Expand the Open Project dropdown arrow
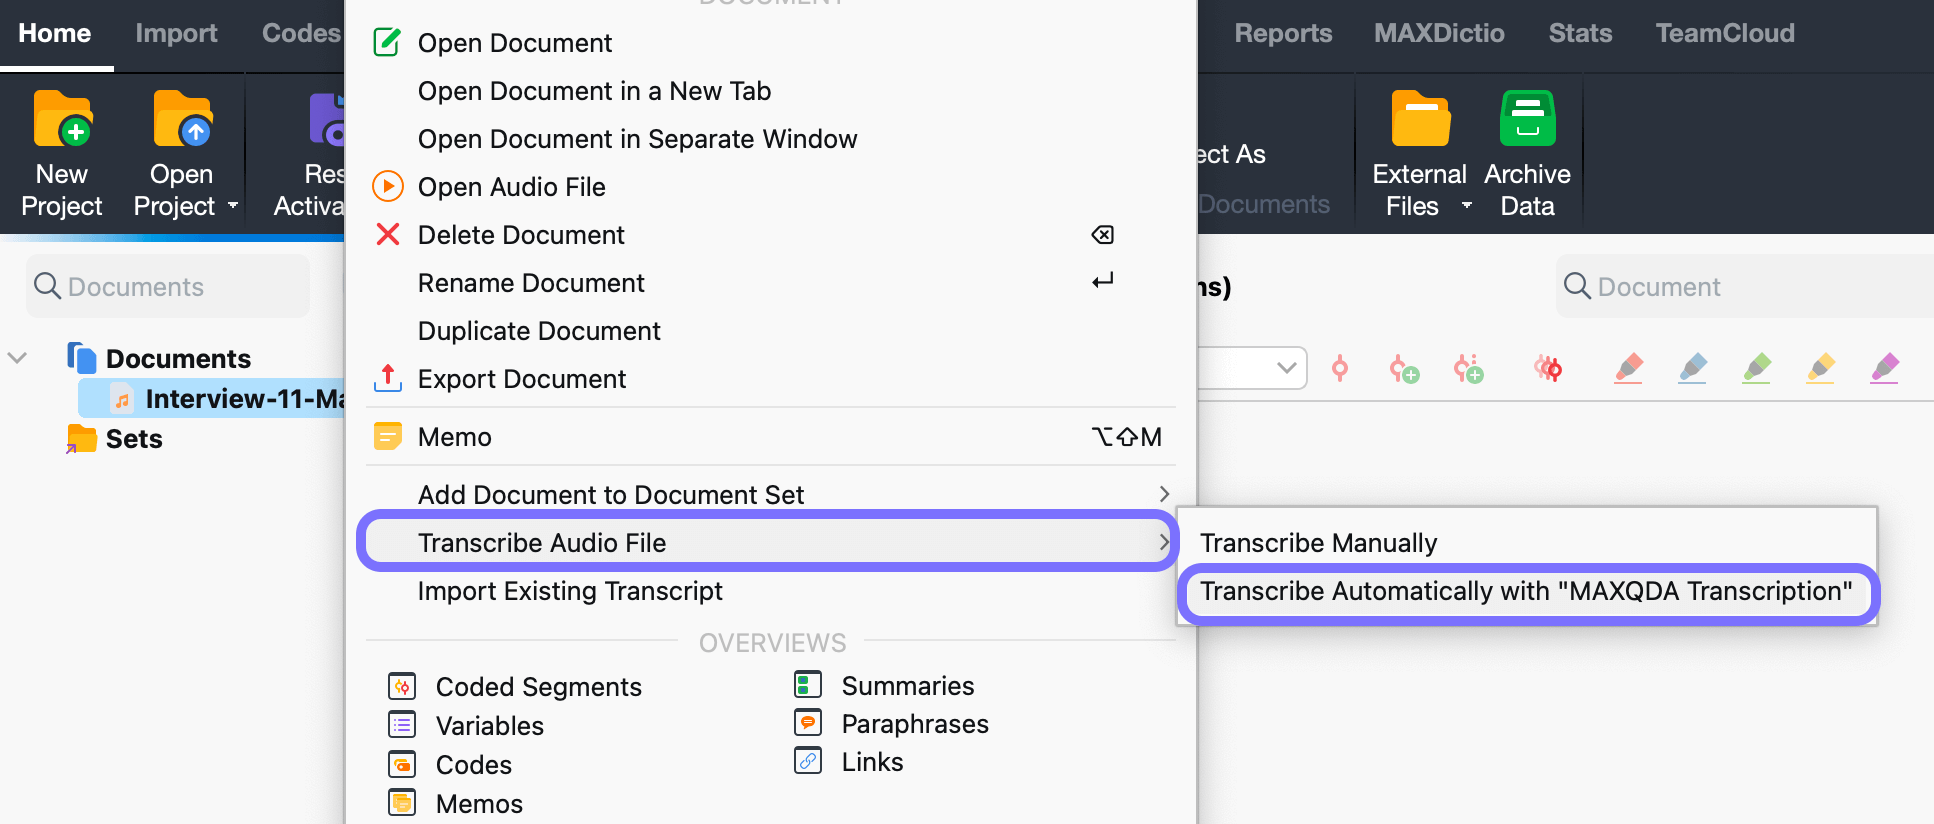 click(x=233, y=206)
